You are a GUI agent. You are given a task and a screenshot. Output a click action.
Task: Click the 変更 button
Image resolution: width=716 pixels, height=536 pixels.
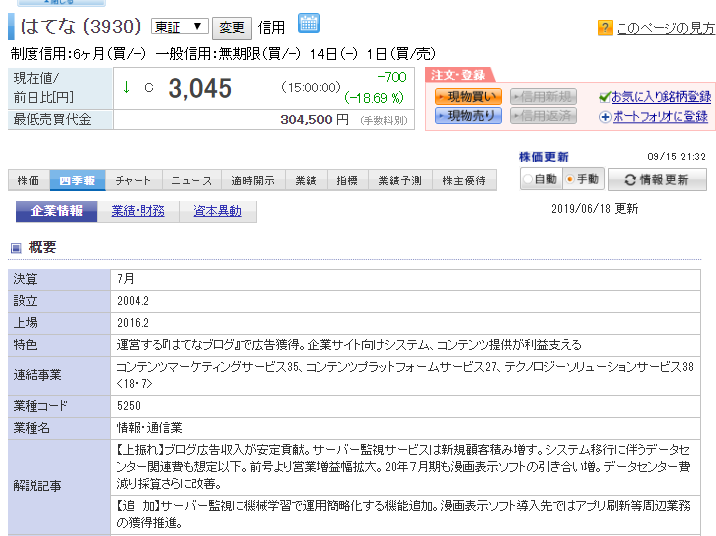tap(232, 28)
